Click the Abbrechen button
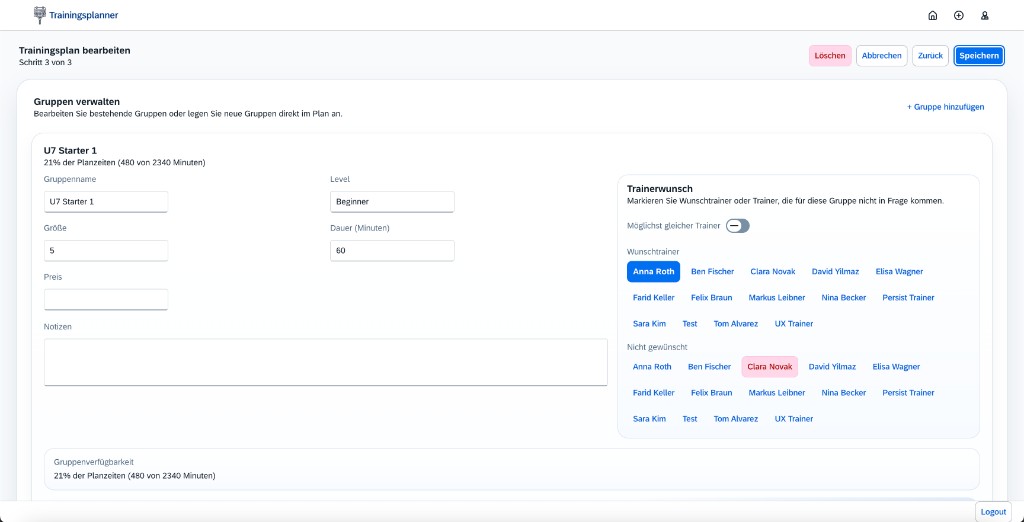Viewport: 1024px width, 522px height. (x=881, y=56)
